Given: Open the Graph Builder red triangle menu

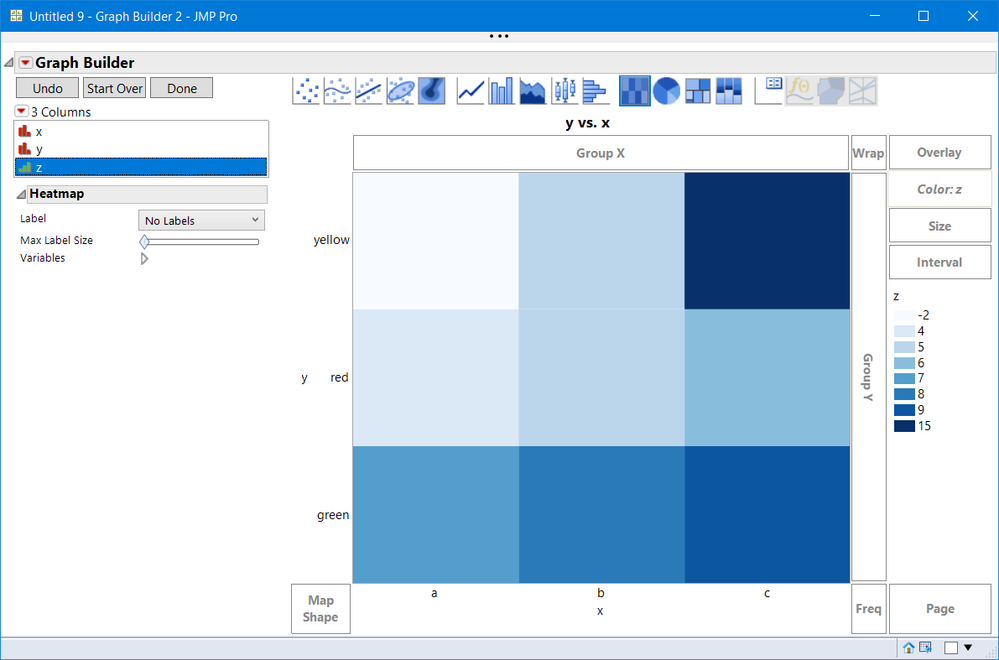Looking at the screenshot, I should [25, 62].
